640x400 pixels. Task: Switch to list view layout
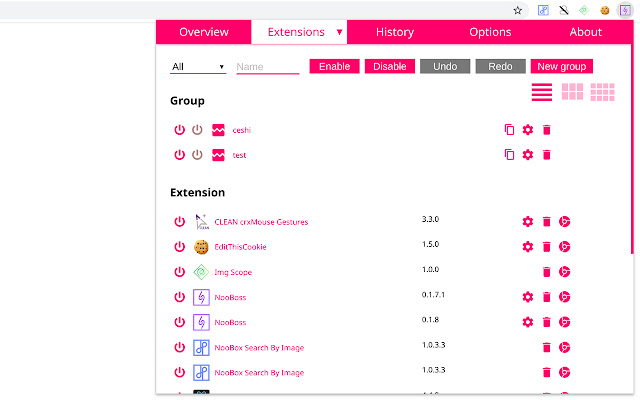[x=542, y=92]
